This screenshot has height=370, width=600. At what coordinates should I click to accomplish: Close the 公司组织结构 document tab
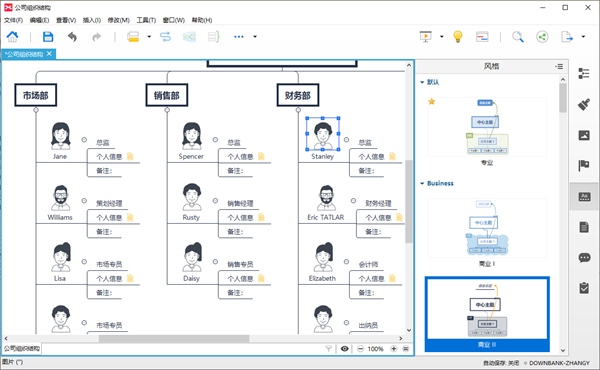pyautogui.click(x=49, y=54)
